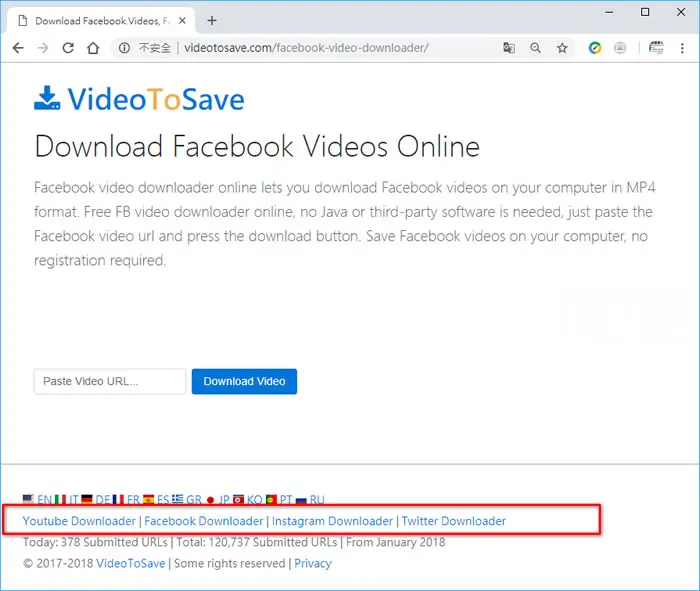Bookmark page with star icon

click(x=562, y=48)
